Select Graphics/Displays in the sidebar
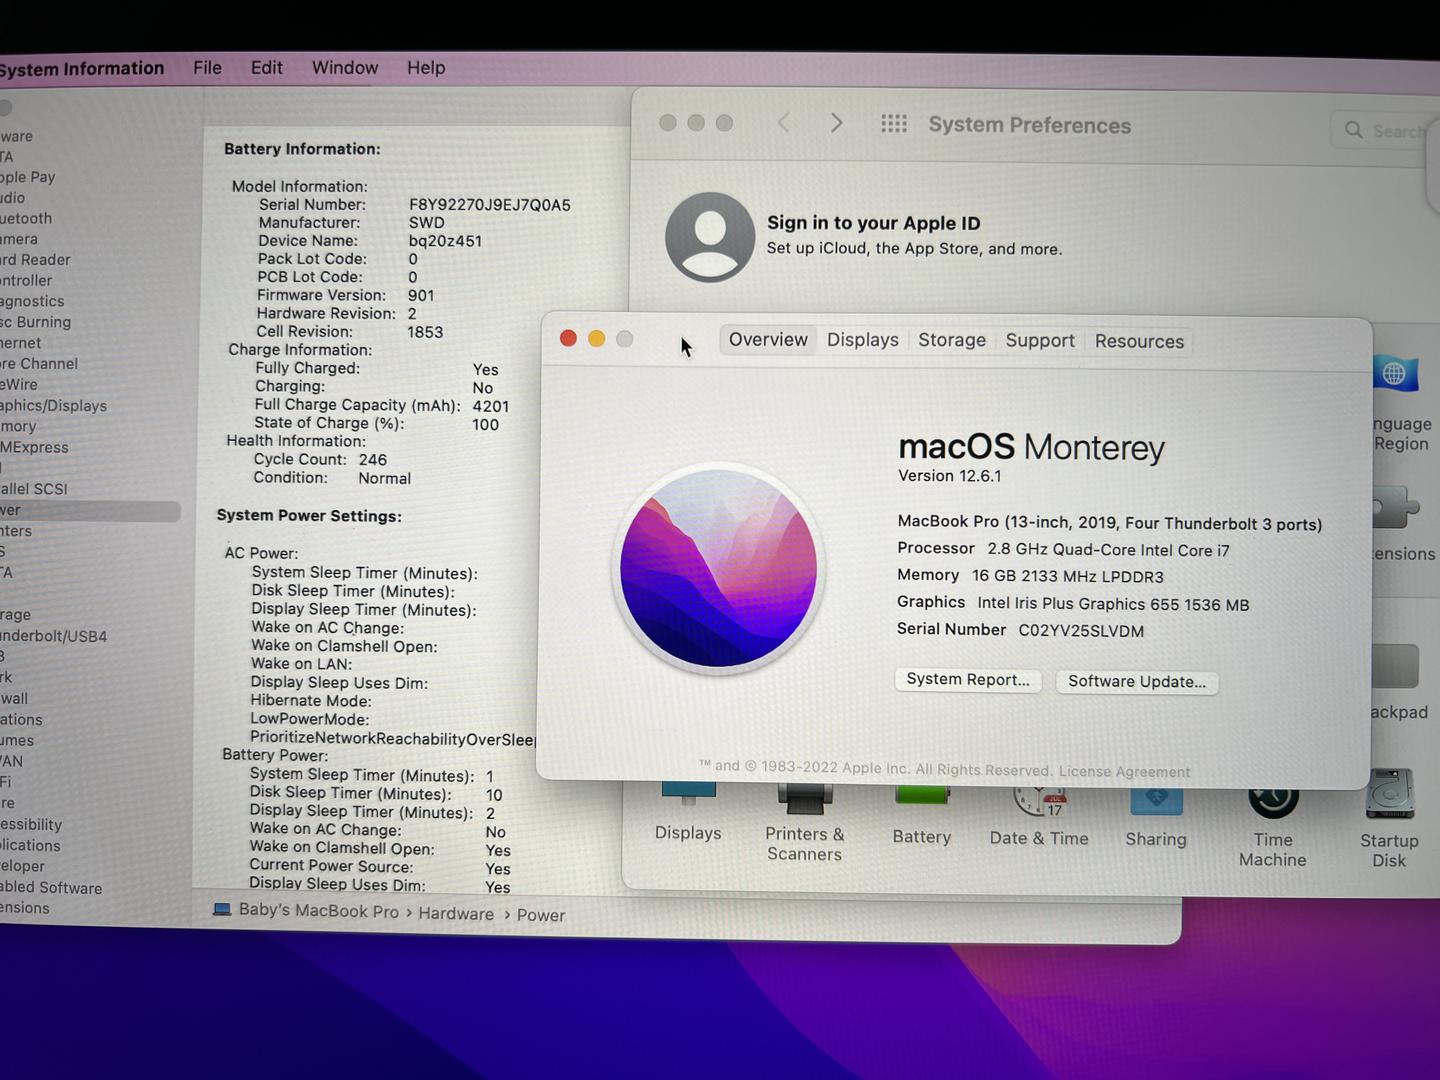Image resolution: width=1440 pixels, height=1080 pixels. click(53, 406)
